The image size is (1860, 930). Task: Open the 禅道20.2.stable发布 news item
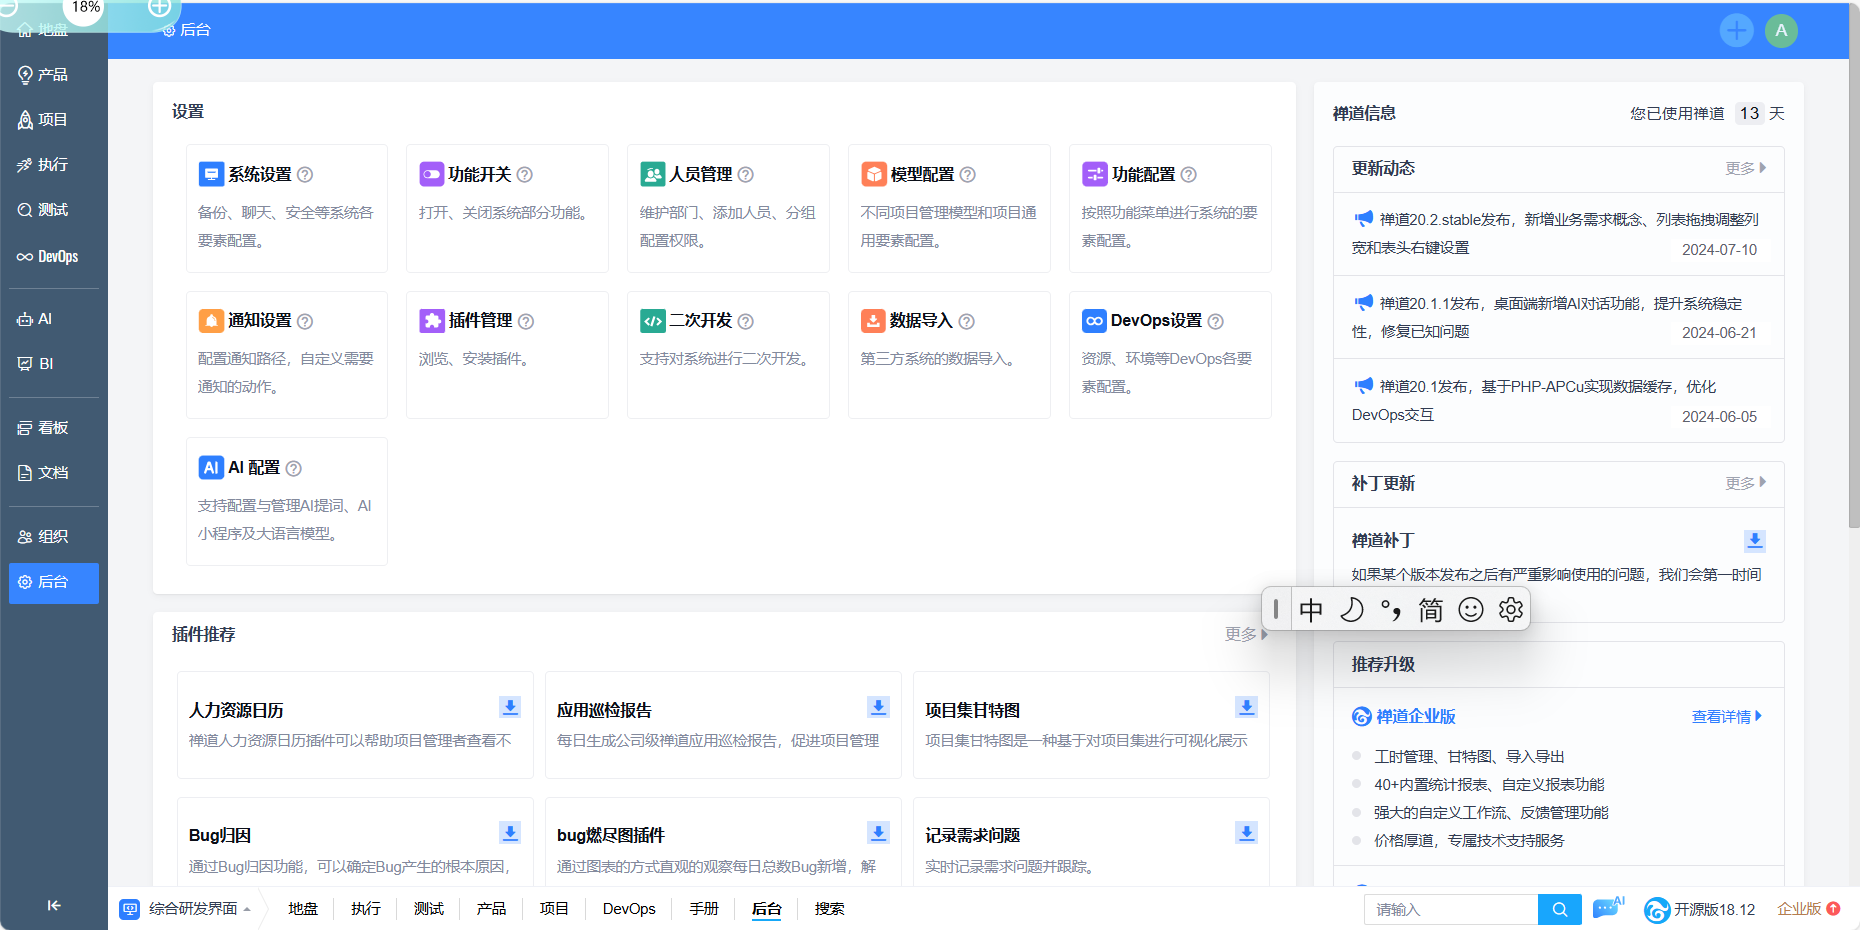[1558, 233]
